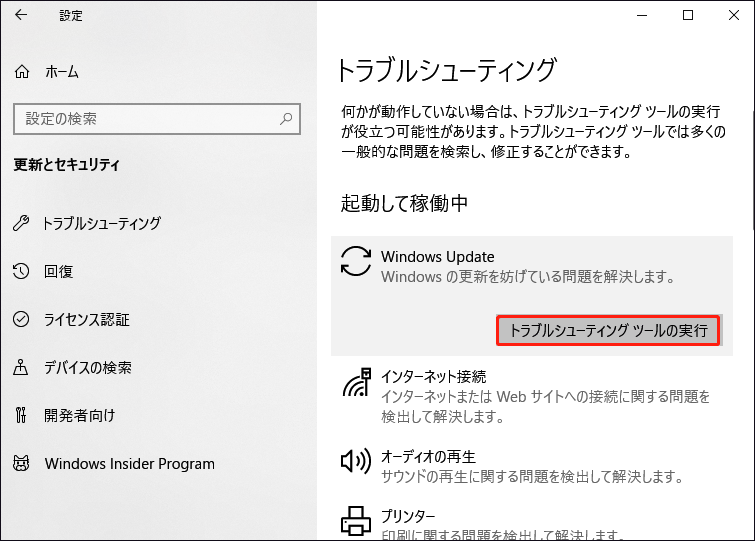Click the Windows Insider Program cat icon
The height and width of the screenshot is (541, 755).
point(22,464)
